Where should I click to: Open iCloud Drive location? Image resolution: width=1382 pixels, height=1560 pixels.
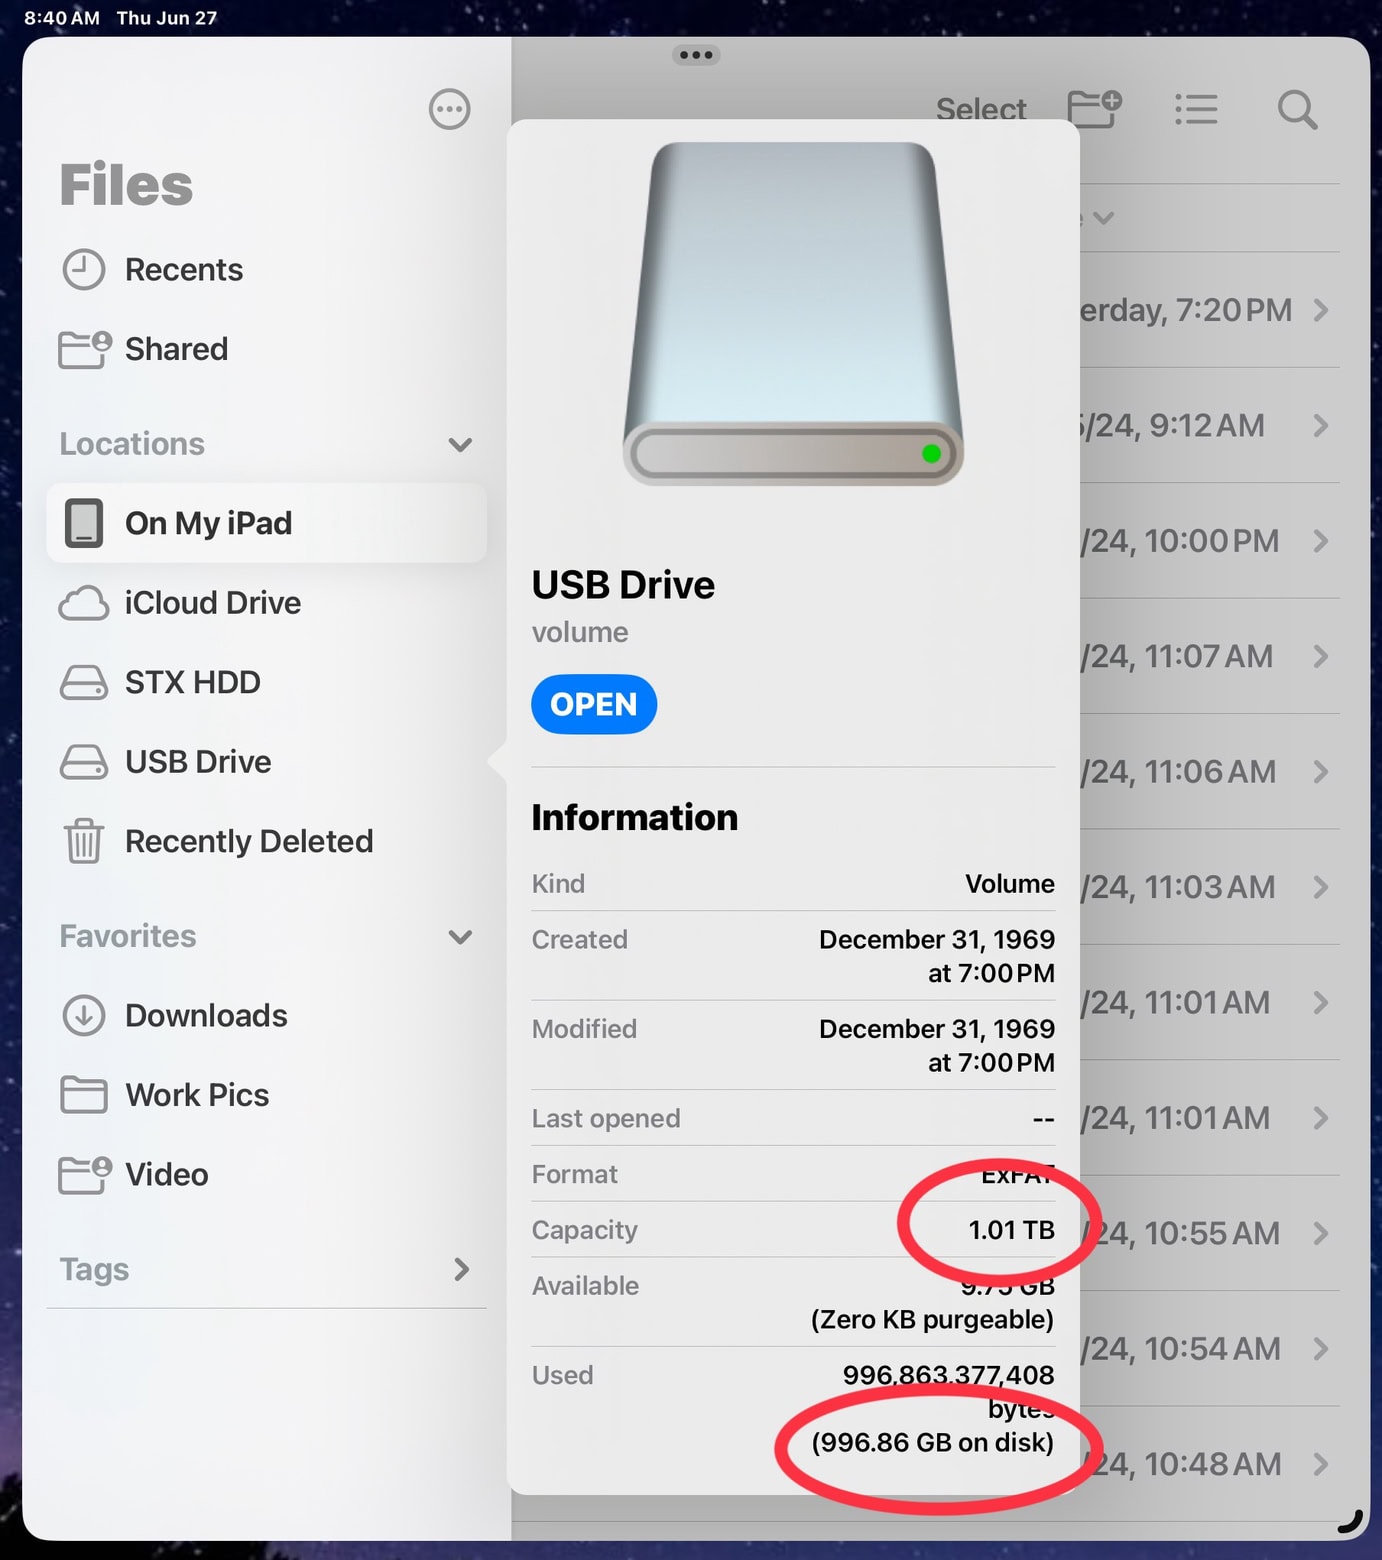(212, 603)
